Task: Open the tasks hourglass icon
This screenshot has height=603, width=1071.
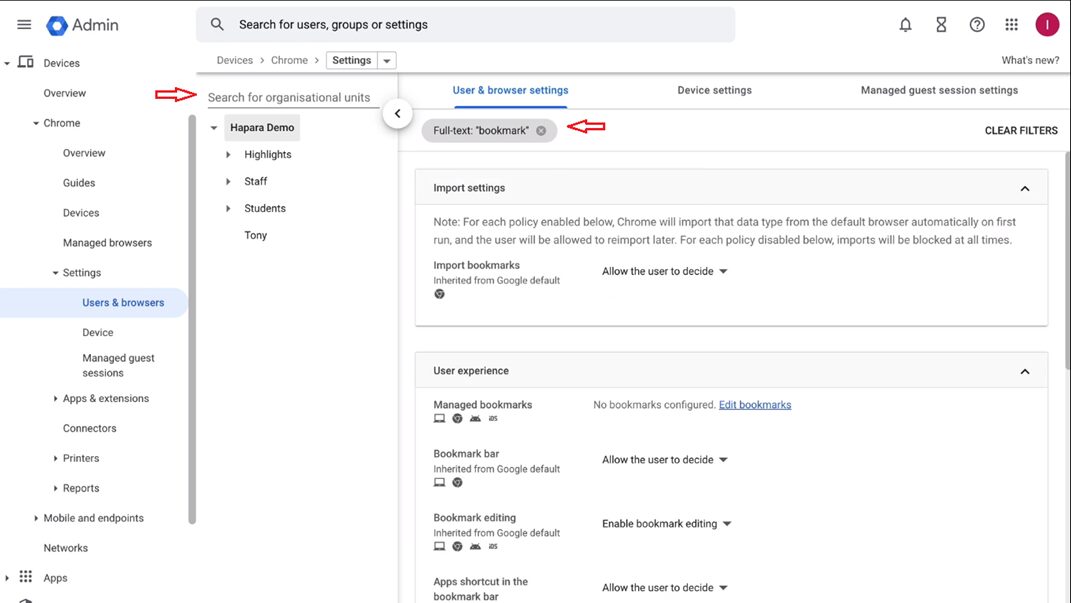Action: pyautogui.click(x=941, y=25)
